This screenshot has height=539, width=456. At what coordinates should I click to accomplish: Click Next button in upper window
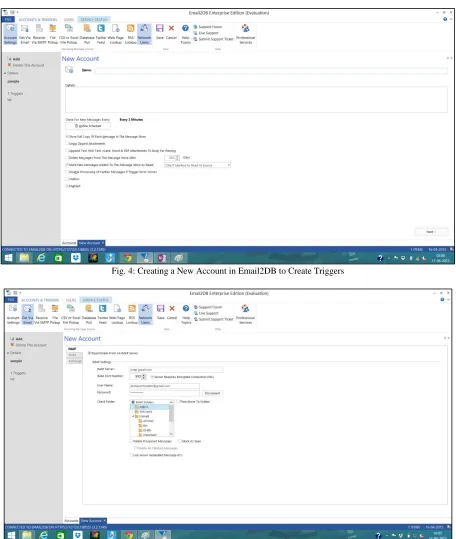coord(431,232)
